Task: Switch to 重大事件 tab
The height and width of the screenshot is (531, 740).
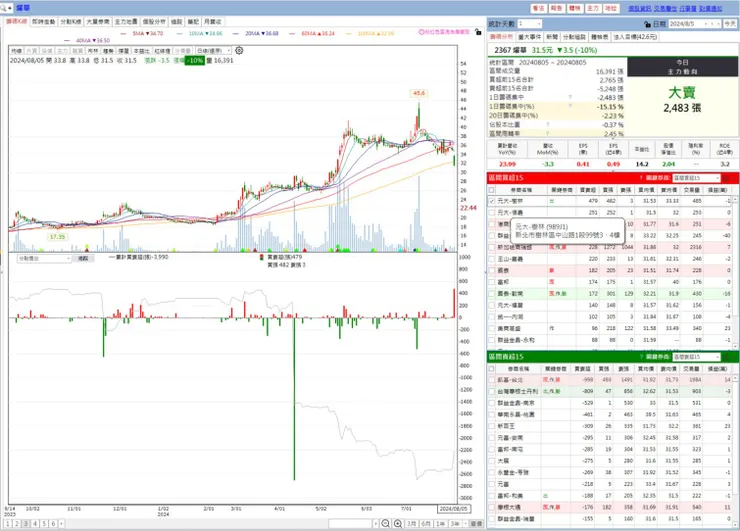Action: [530, 37]
